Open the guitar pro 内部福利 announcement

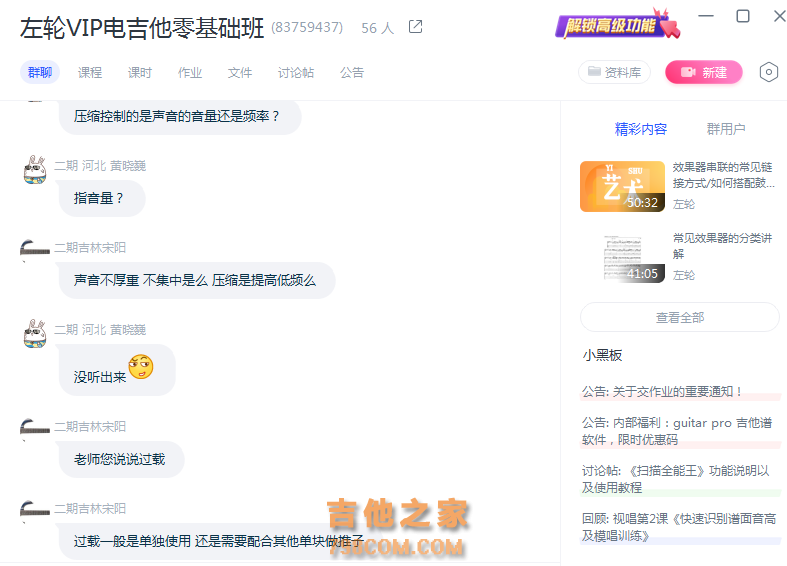[677, 431]
